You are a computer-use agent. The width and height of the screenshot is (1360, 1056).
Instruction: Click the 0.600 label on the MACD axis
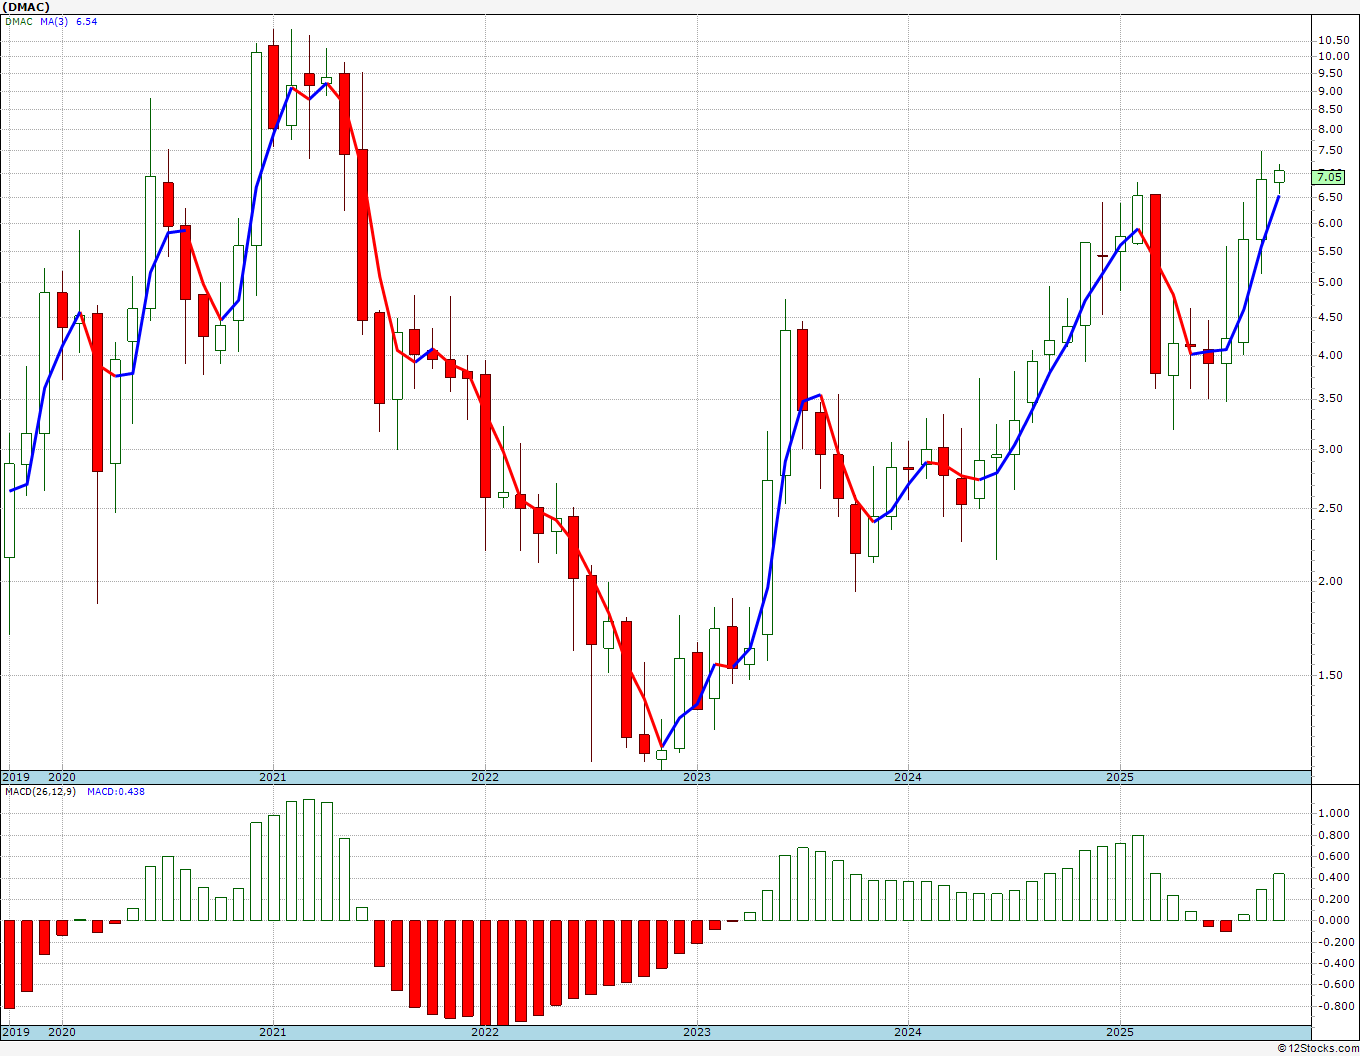(1333, 857)
